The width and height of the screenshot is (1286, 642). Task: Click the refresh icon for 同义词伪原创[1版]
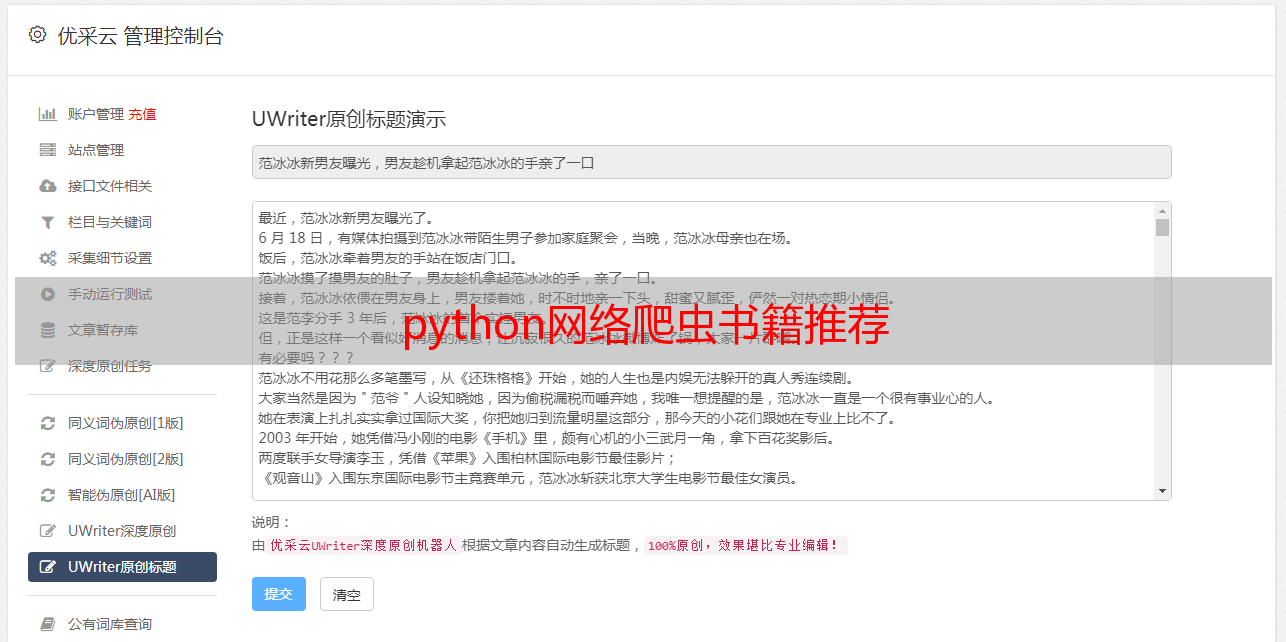(x=47, y=423)
